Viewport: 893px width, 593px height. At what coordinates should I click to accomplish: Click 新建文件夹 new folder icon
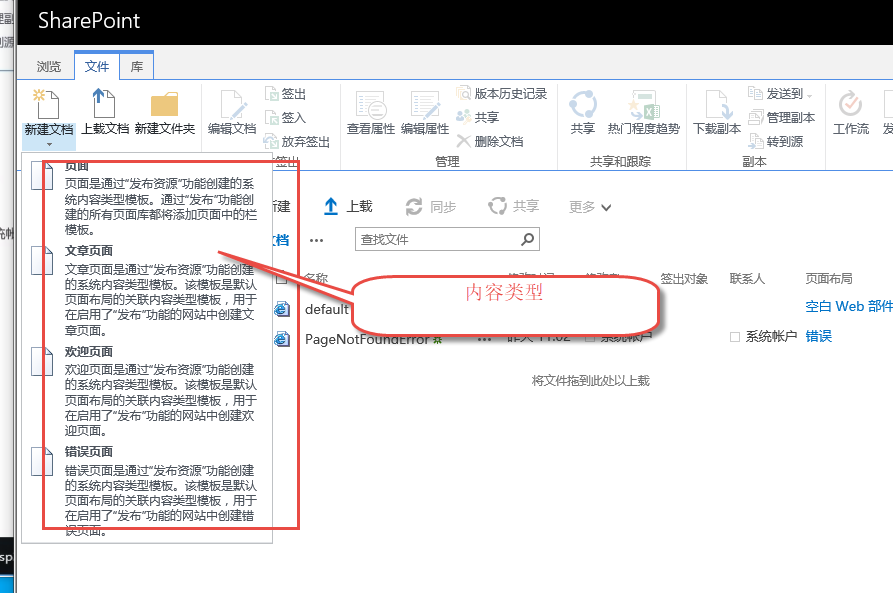tap(165, 104)
